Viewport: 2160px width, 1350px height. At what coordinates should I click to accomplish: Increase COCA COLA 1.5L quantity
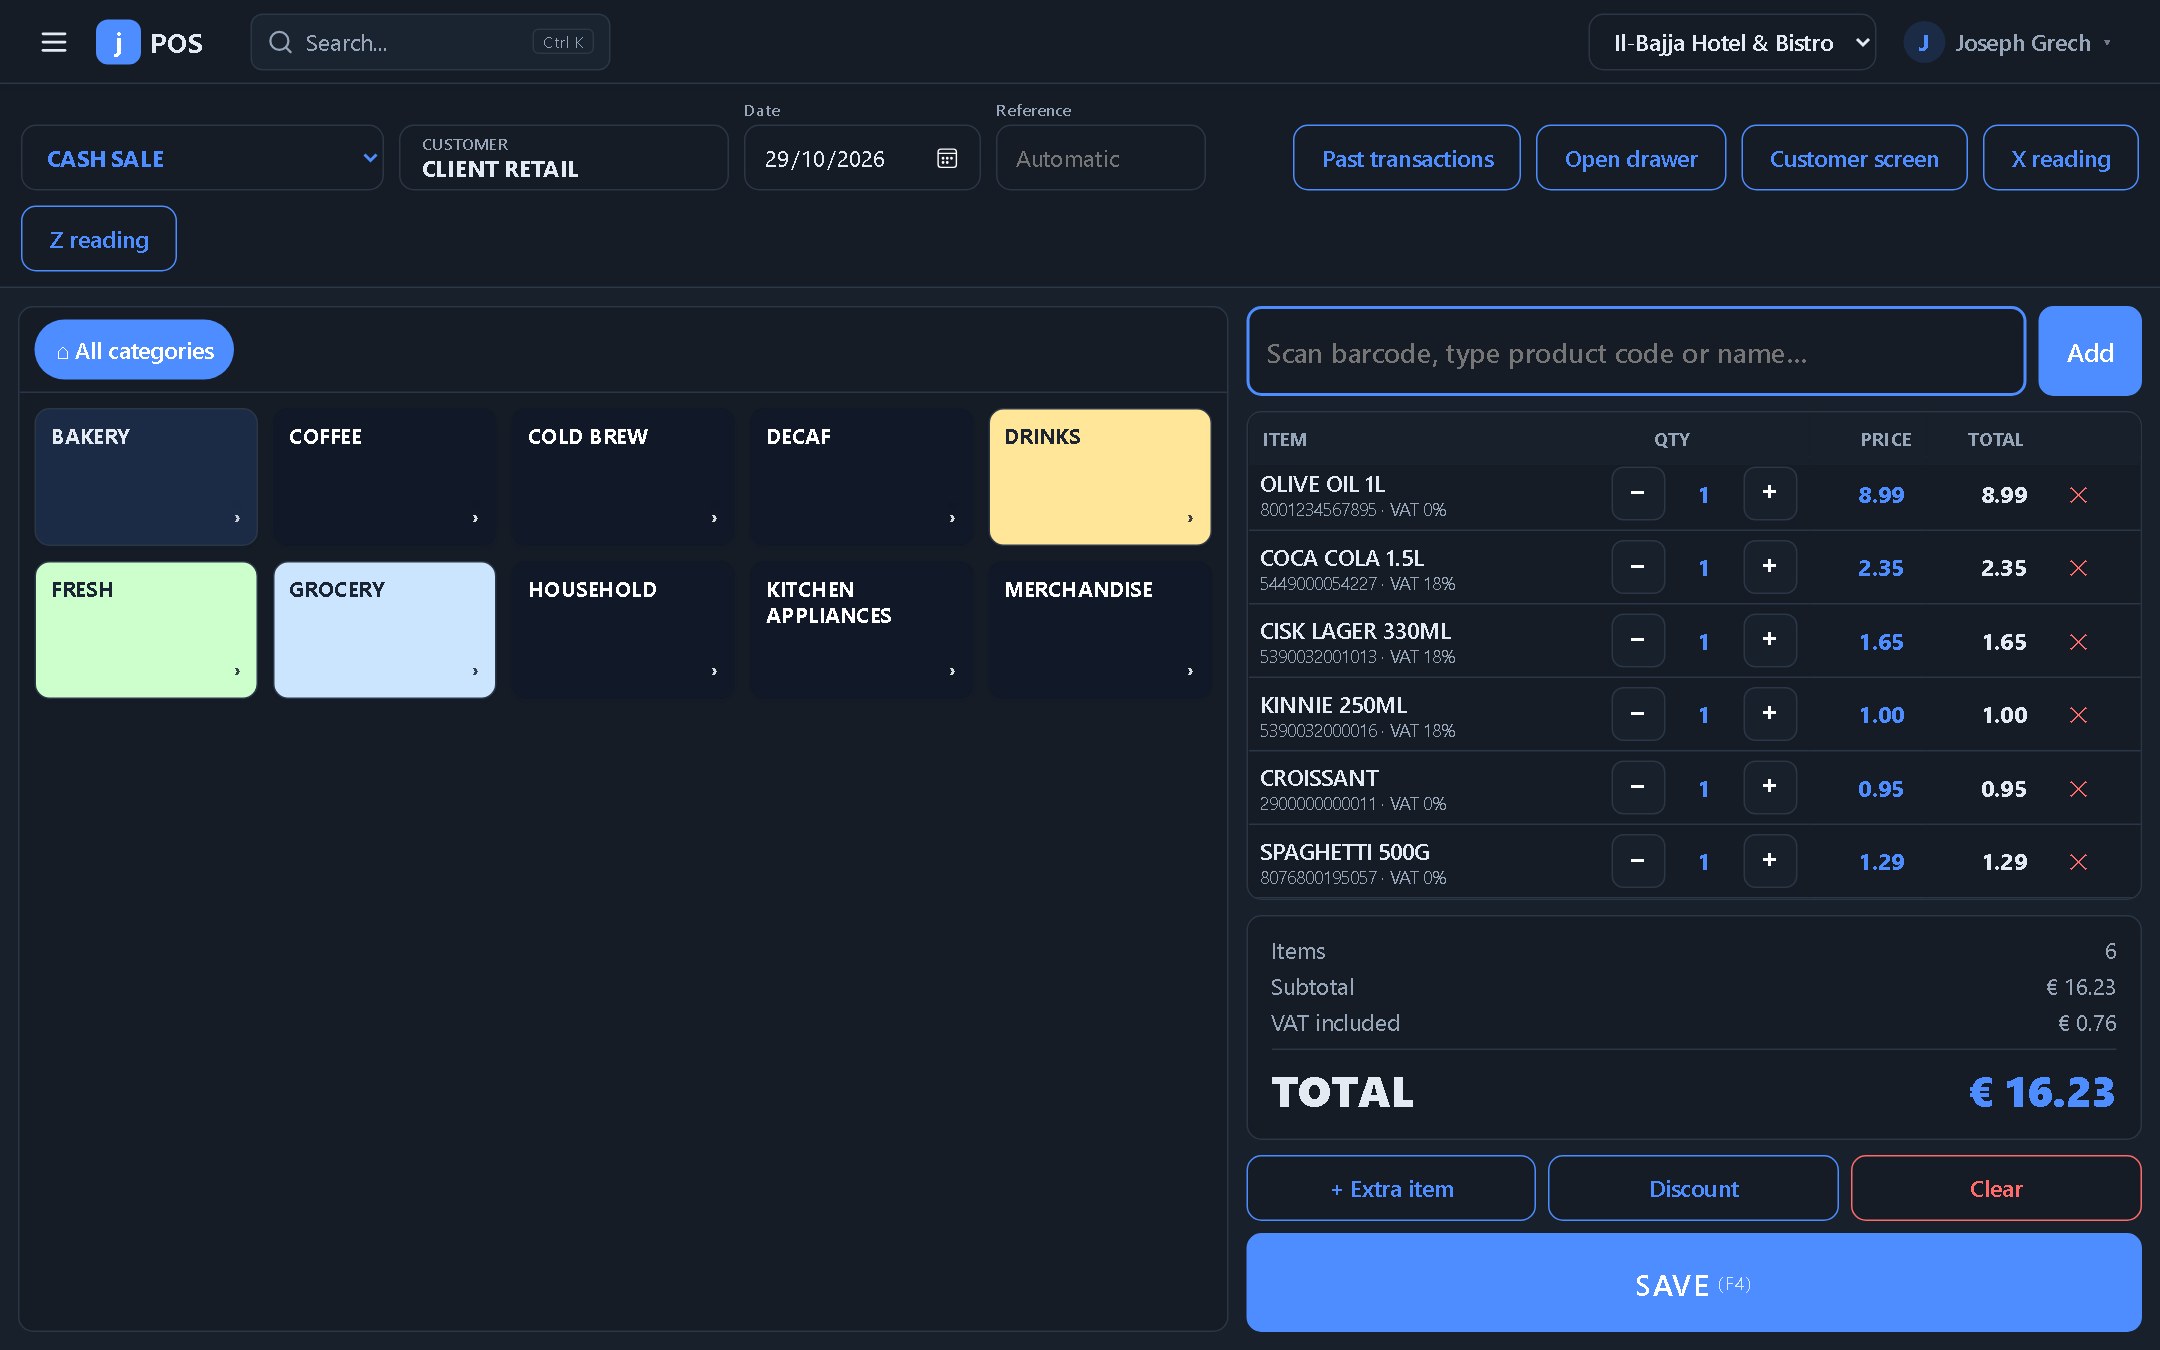coord(1770,567)
